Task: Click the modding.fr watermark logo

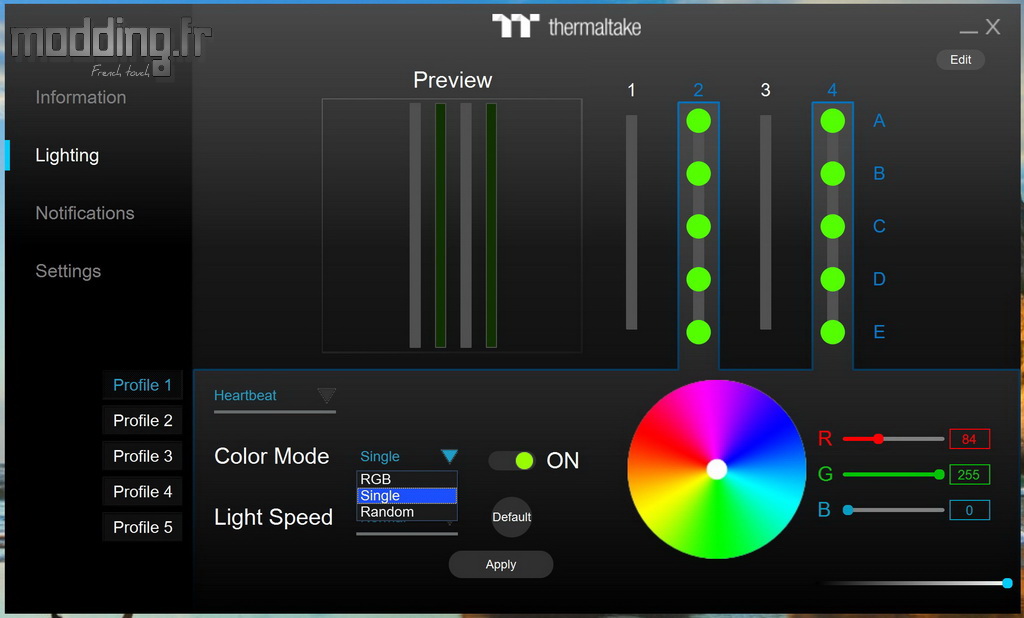Action: pos(110,48)
